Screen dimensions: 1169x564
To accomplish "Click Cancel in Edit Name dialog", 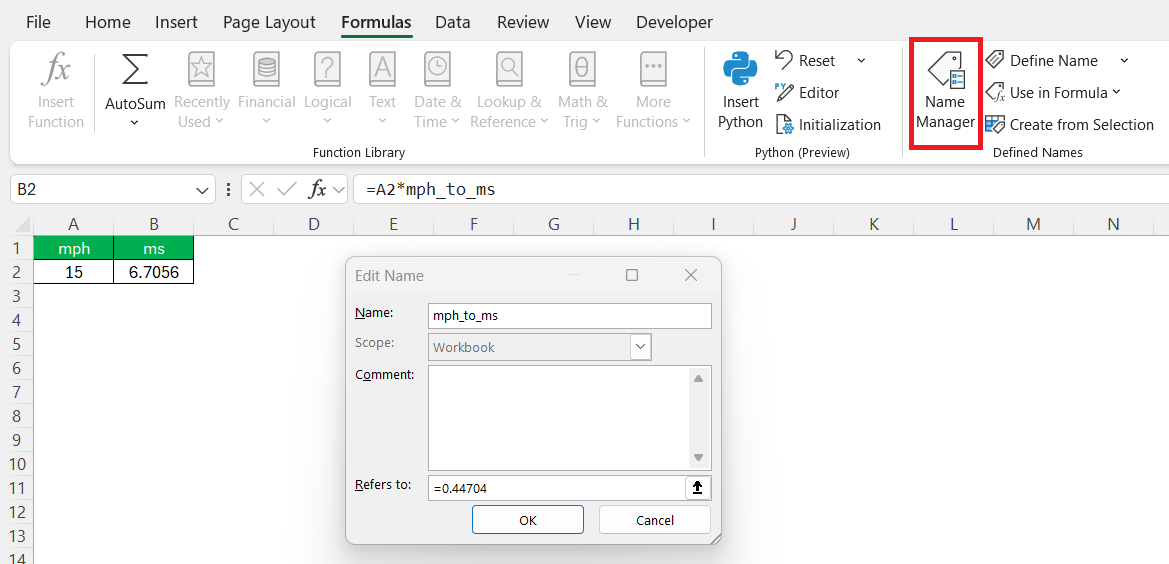I will point(655,520).
